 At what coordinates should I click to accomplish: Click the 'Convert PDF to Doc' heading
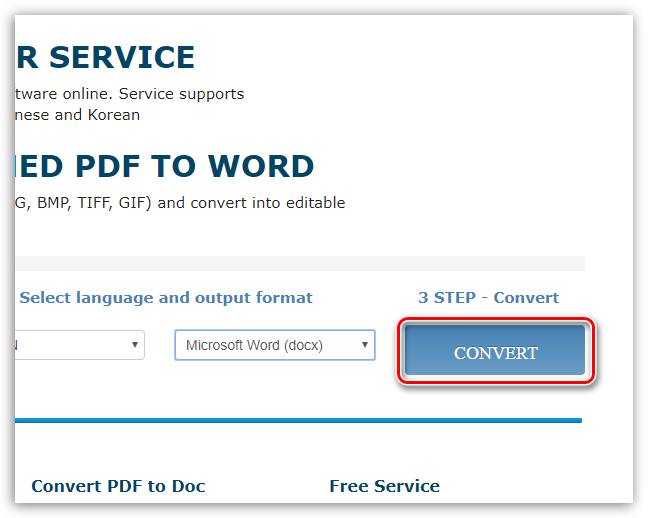pos(118,486)
